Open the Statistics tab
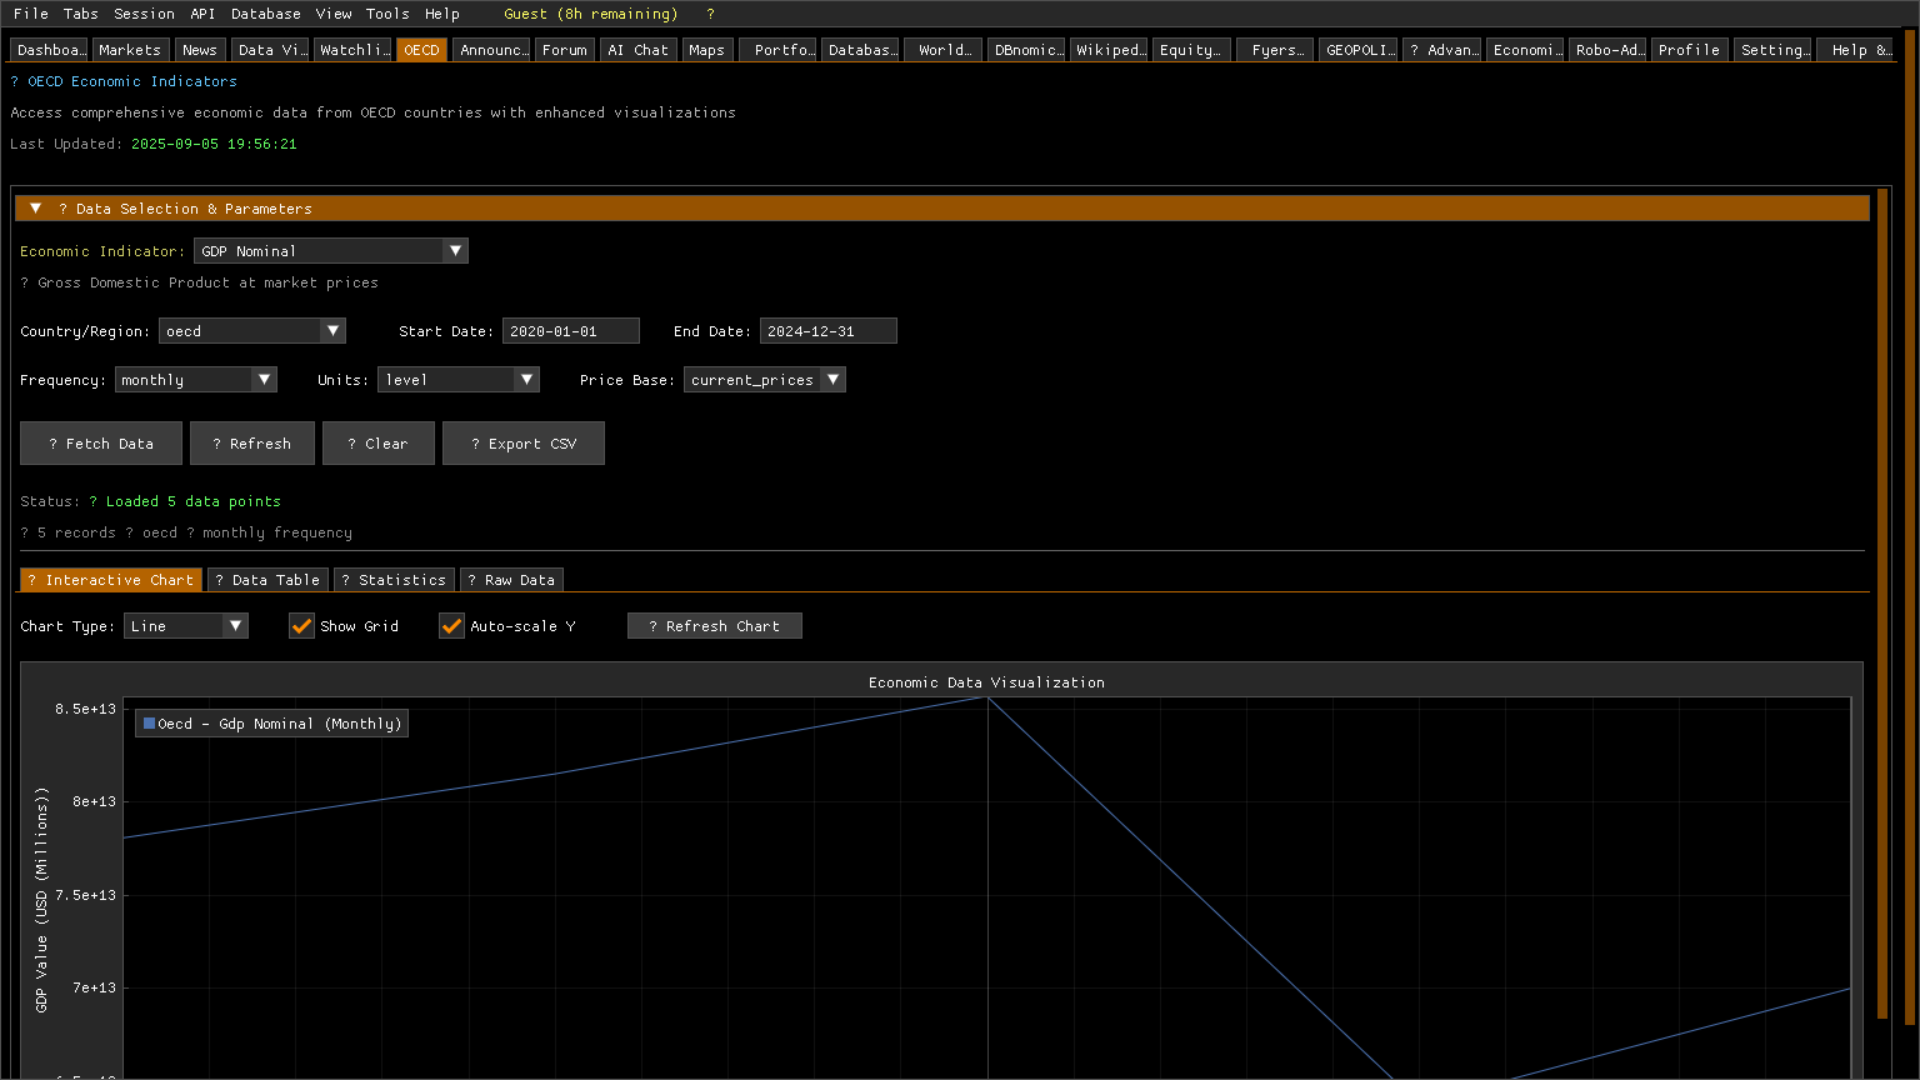The height and width of the screenshot is (1080, 1920). [394, 580]
